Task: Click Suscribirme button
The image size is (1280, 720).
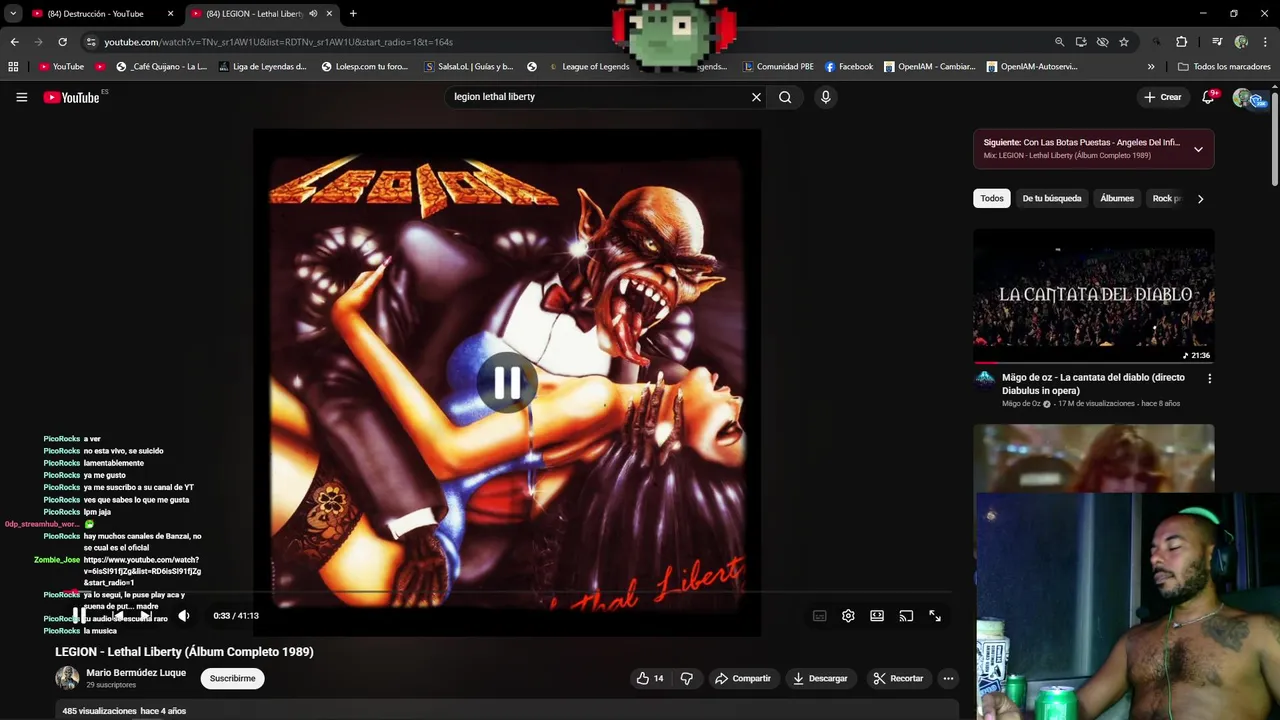Action: tap(232, 678)
